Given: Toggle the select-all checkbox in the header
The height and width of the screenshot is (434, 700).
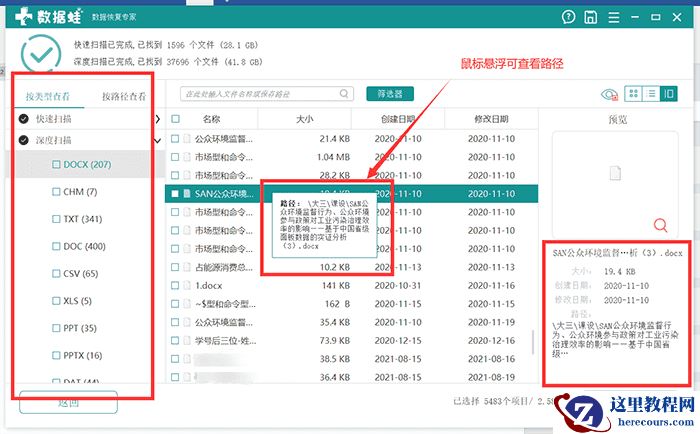Looking at the screenshot, I should coord(175,119).
